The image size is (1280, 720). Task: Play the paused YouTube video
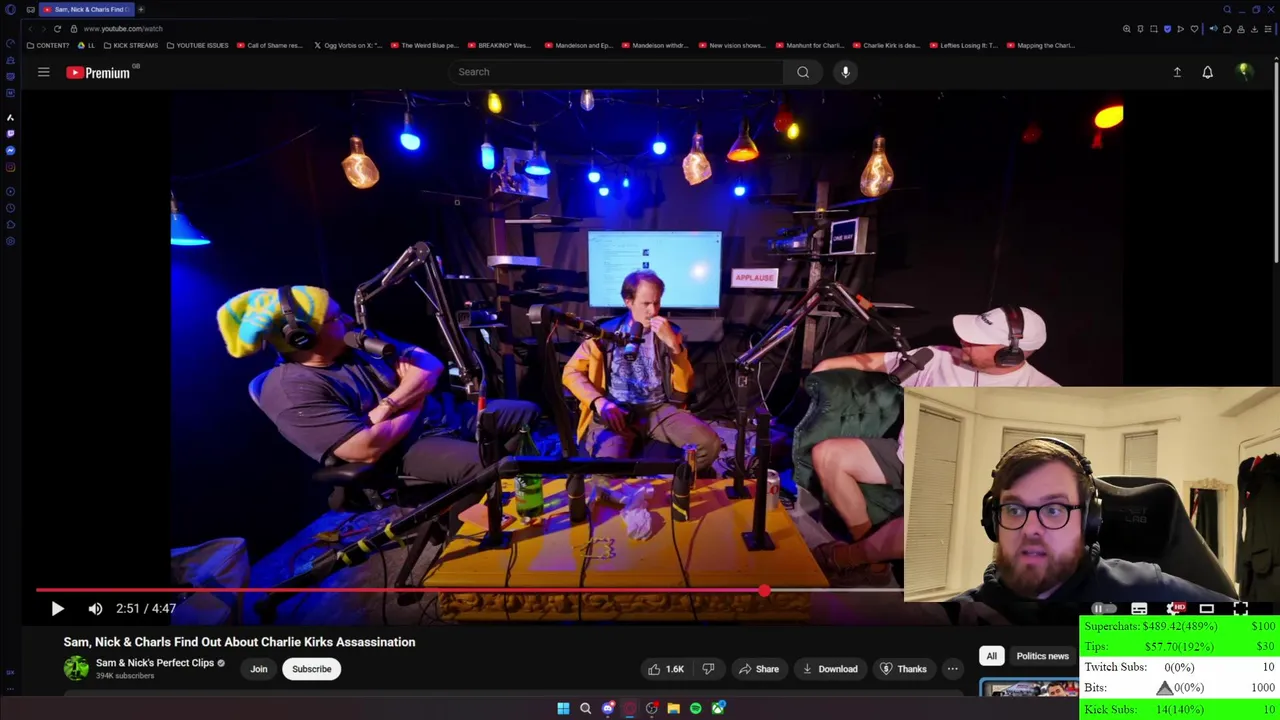coord(57,608)
